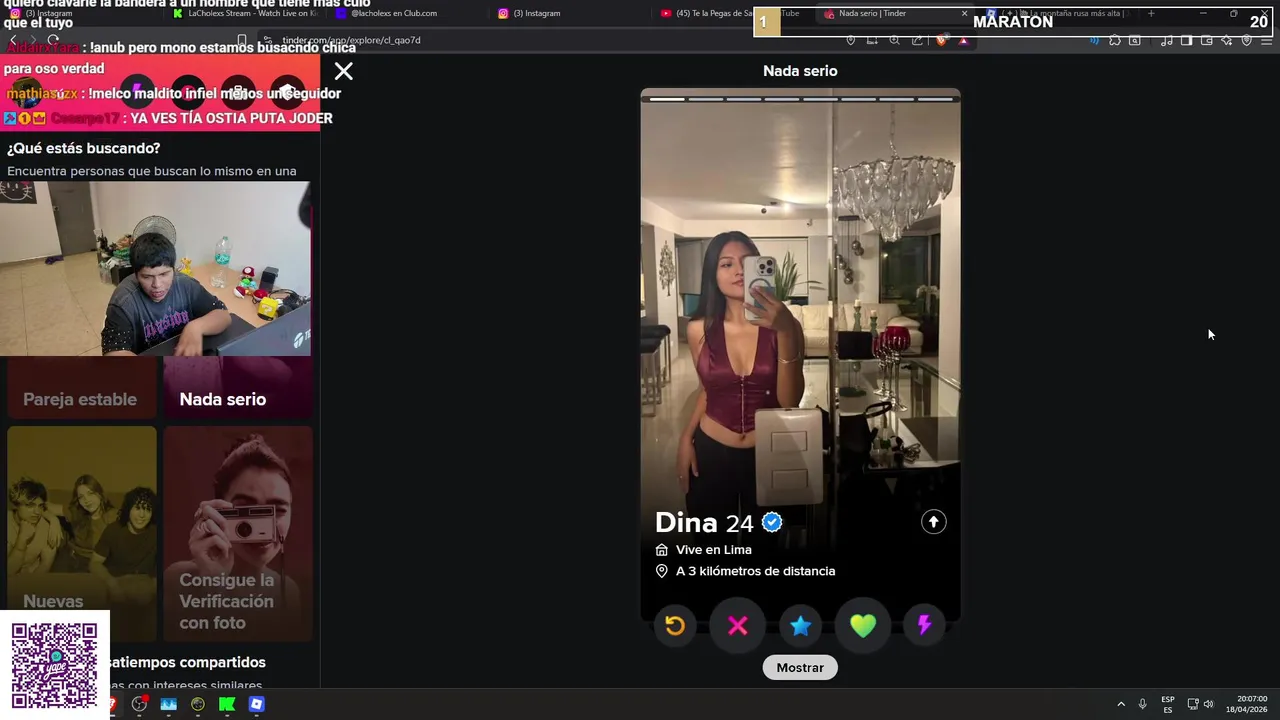The height and width of the screenshot is (720, 1280).
Task: Click Dina's blue verified badge
Action: [772, 522]
